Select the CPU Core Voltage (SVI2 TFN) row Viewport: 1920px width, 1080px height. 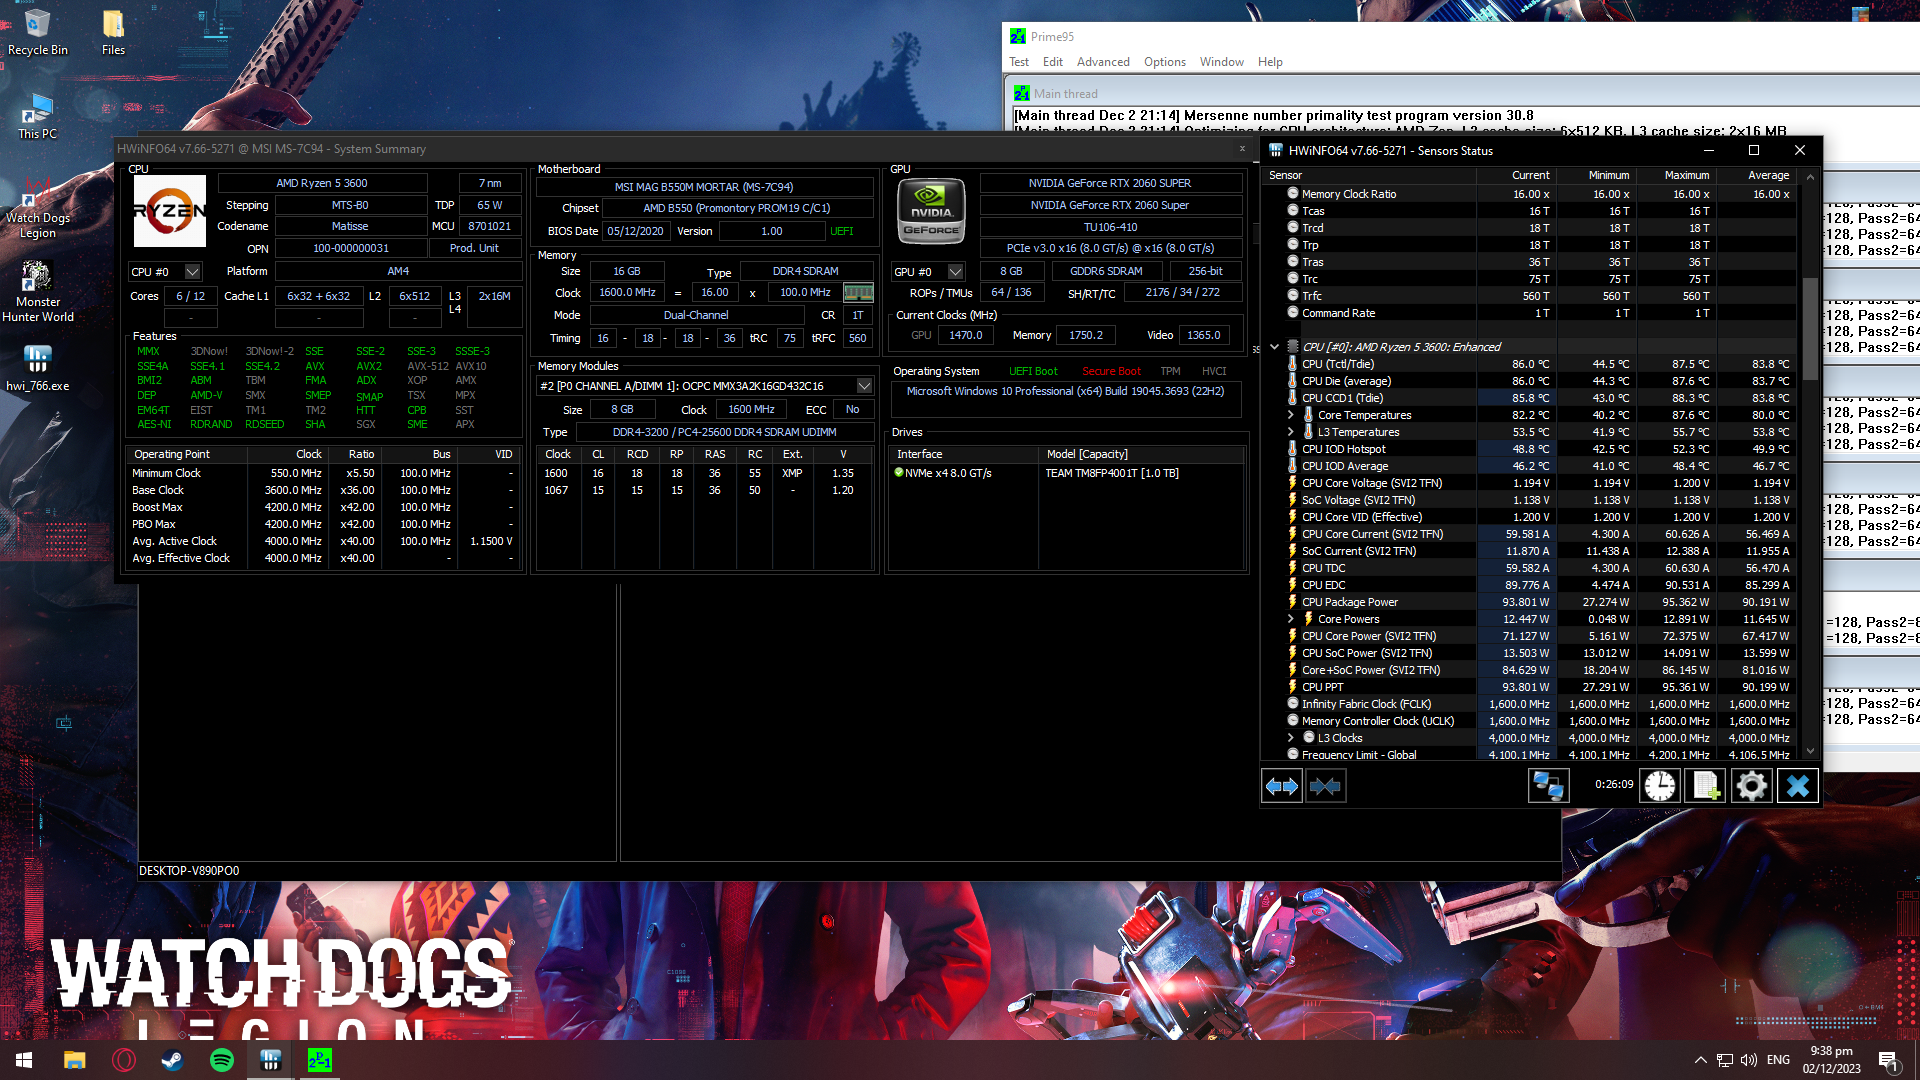click(1530, 483)
